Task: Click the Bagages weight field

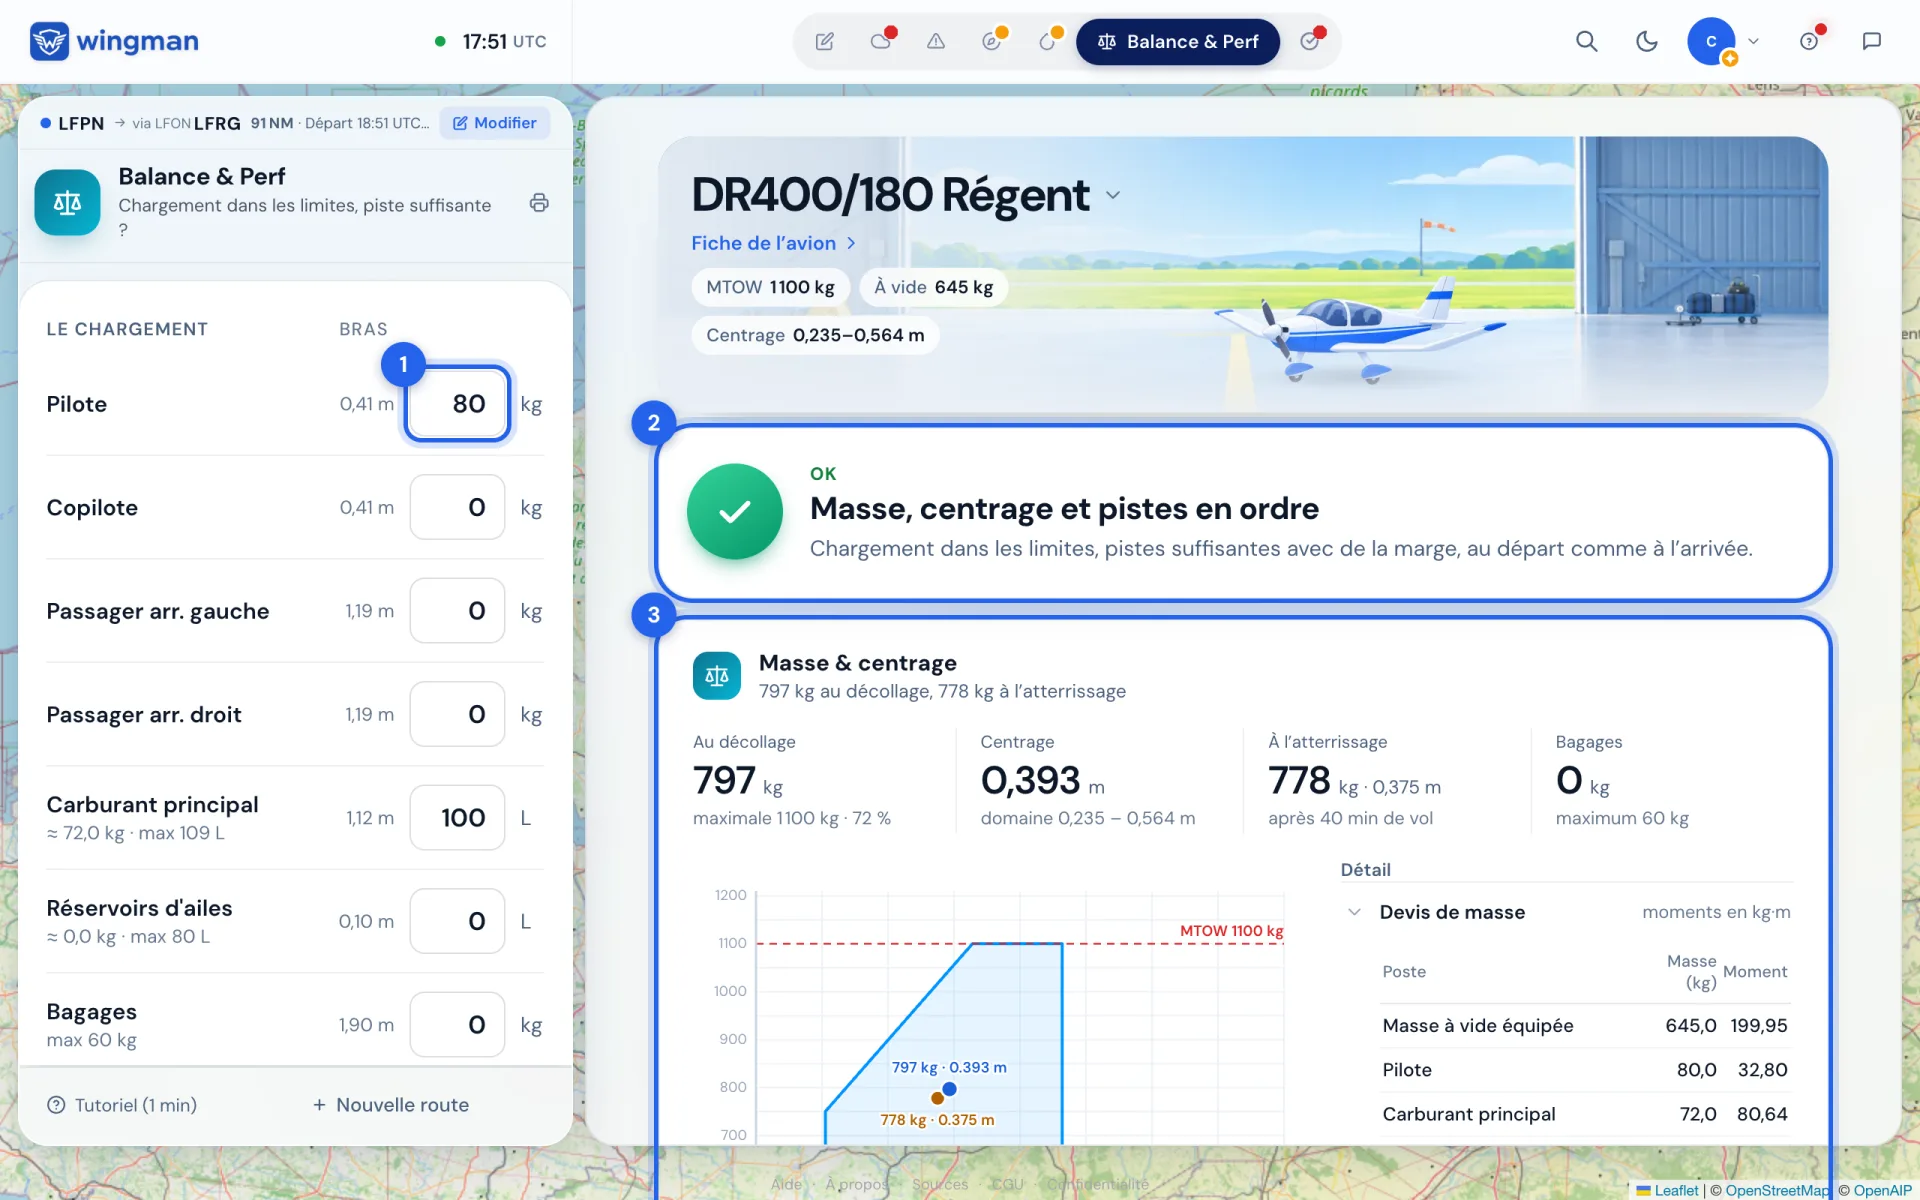Action: coord(458,1025)
